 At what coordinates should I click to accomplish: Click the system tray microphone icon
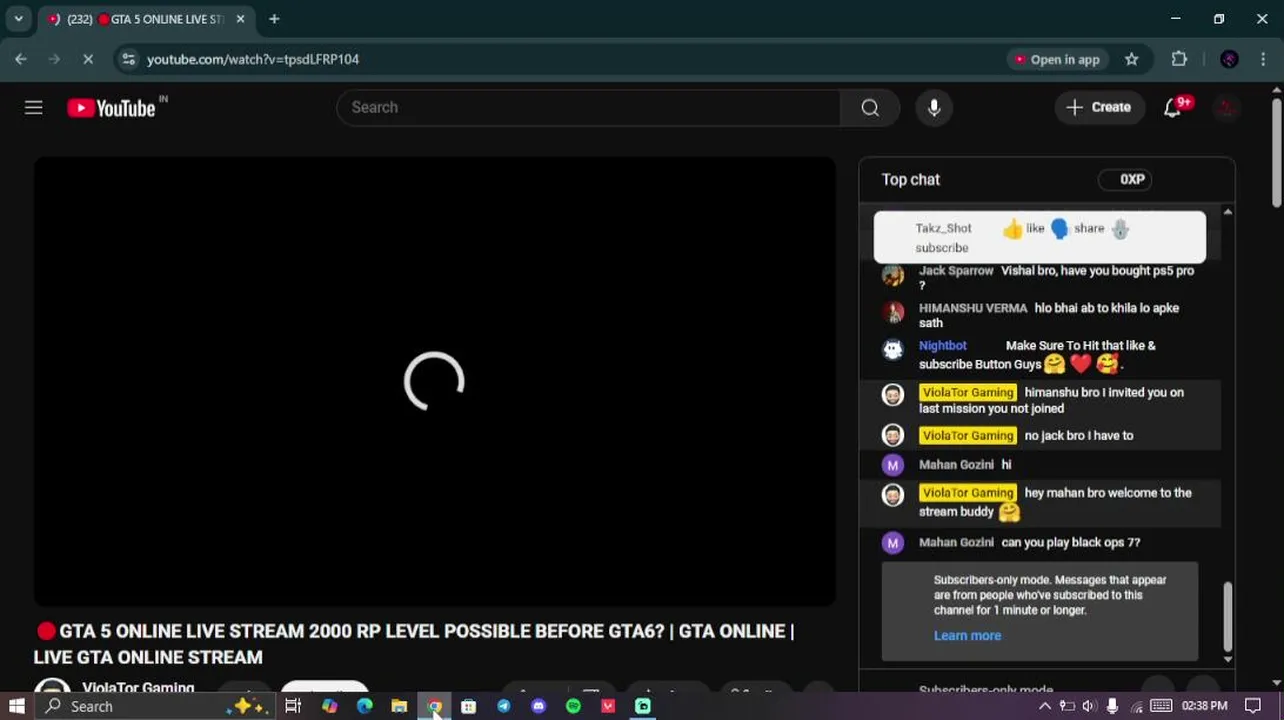tap(1112, 706)
